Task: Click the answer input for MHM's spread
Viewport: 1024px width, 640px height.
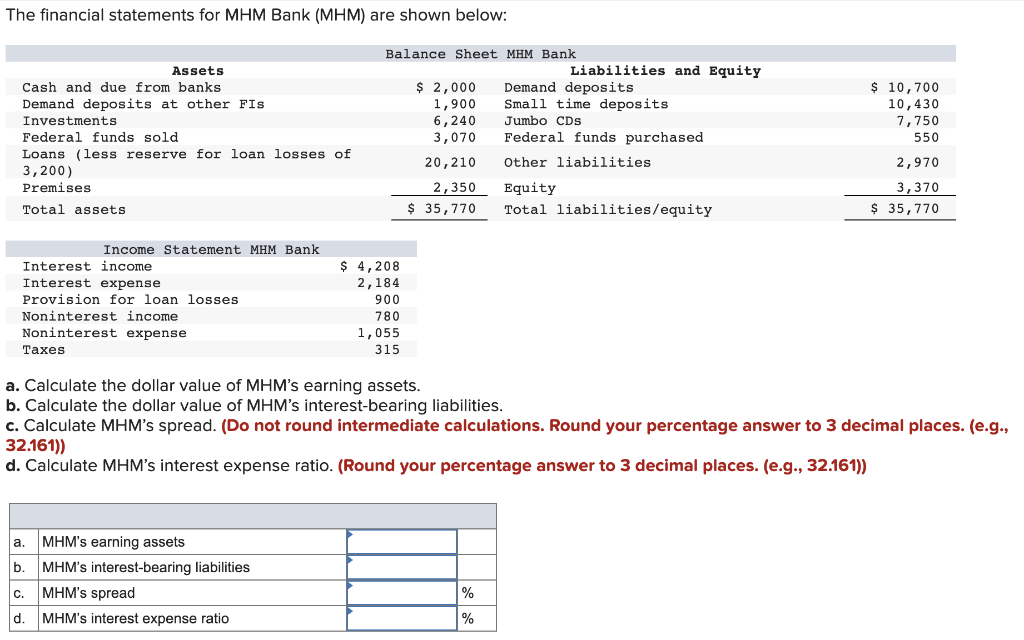Action: 400,592
